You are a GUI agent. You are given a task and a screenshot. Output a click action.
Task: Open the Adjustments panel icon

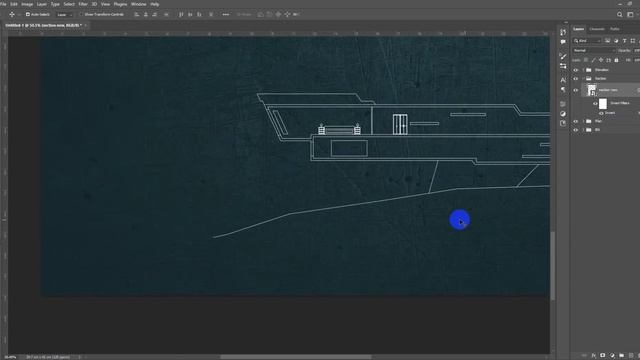pyautogui.click(x=563, y=113)
